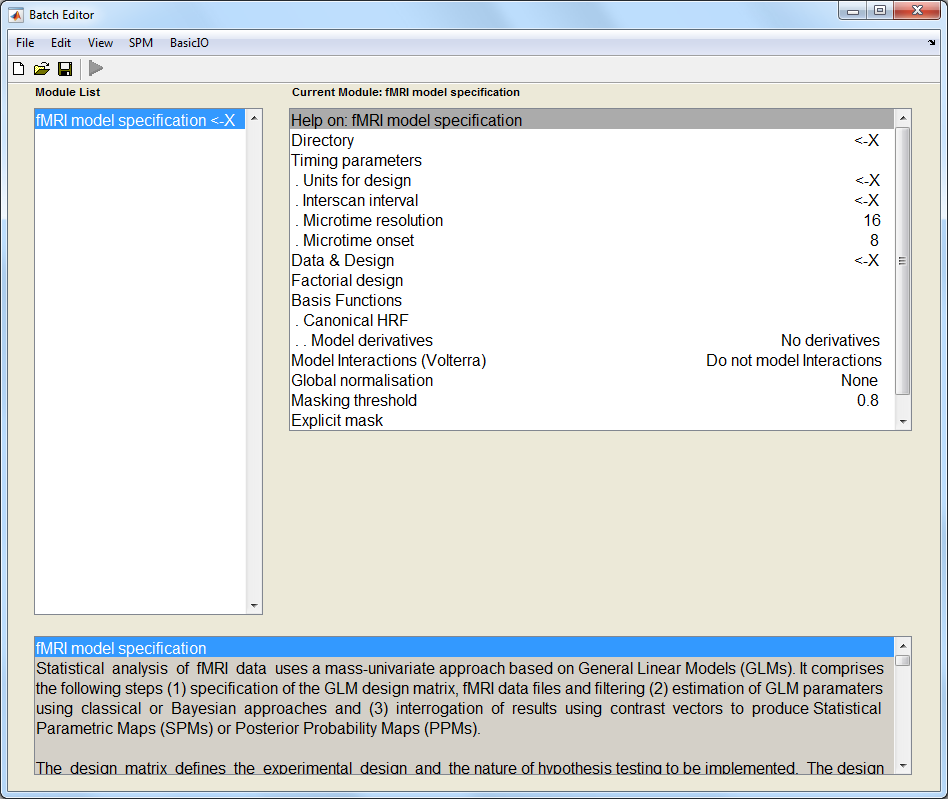Select Global normalisation setting
The width and height of the screenshot is (948, 799).
click(362, 381)
